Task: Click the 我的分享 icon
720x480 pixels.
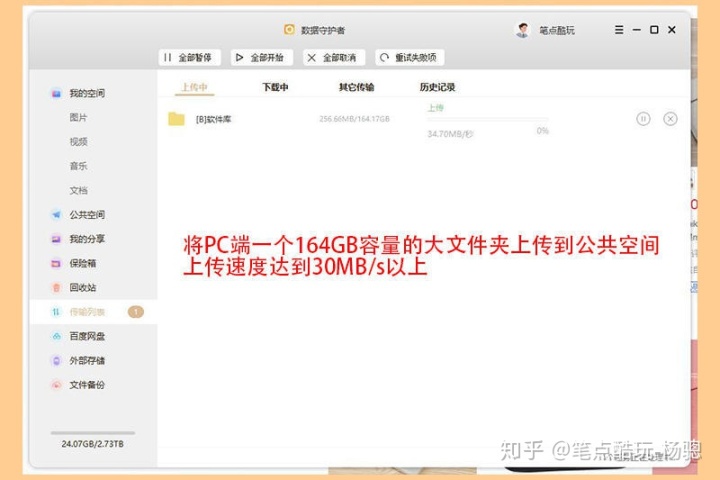Action: [56, 239]
